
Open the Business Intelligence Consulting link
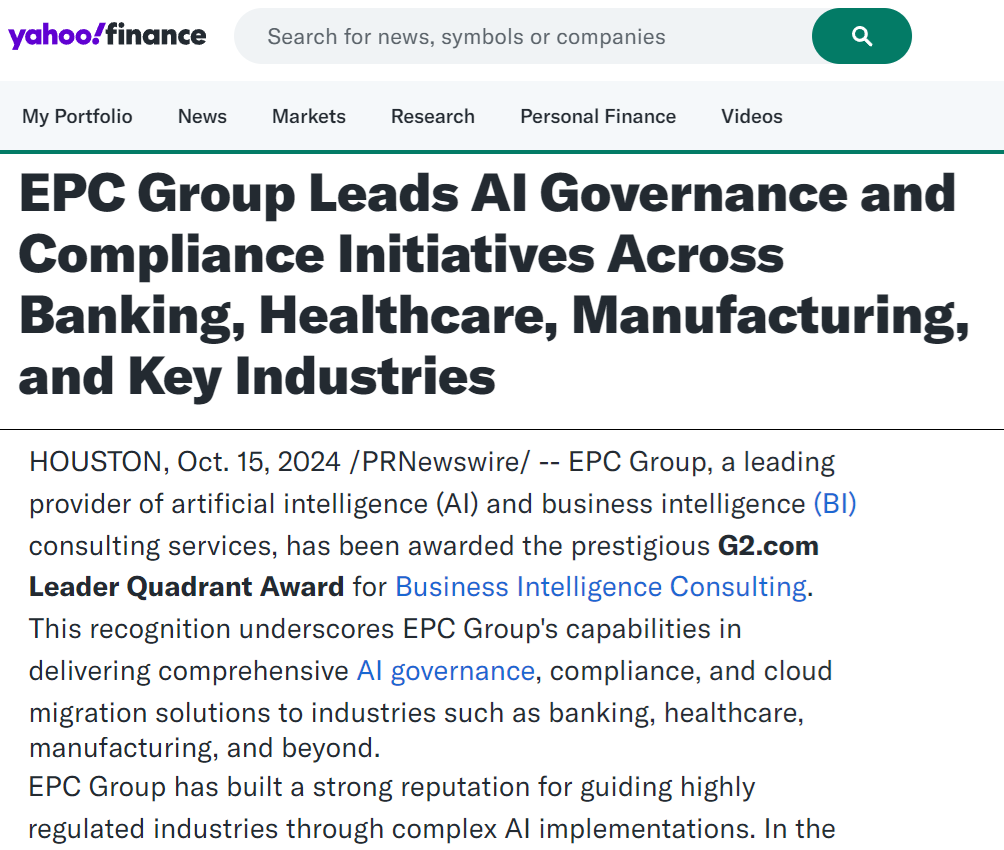click(x=601, y=586)
